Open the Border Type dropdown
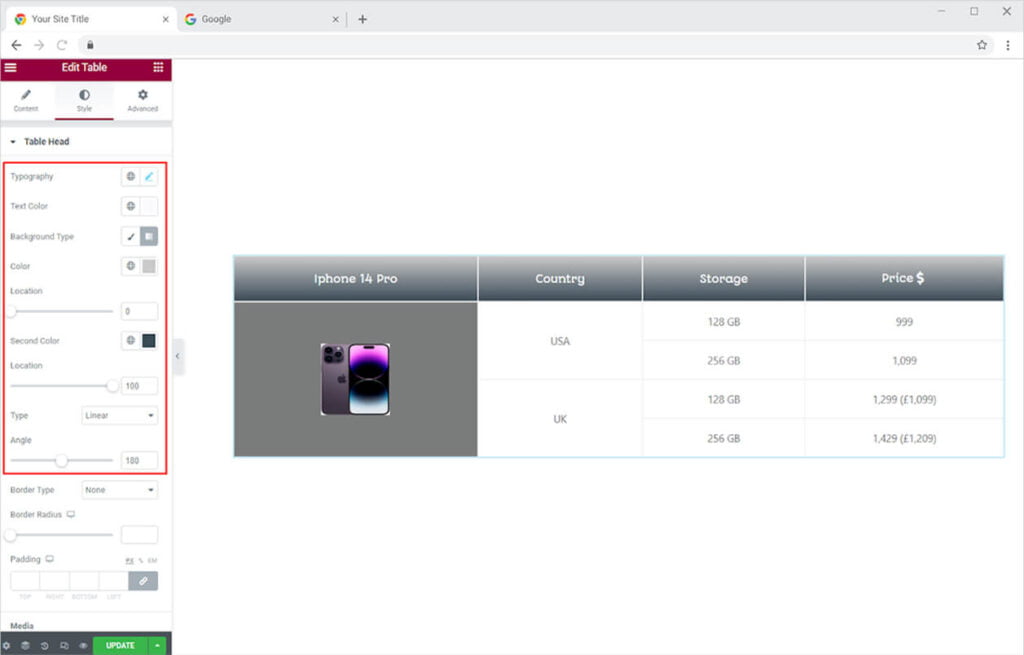Viewport: 1024px width, 655px height. (x=119, y=490)
